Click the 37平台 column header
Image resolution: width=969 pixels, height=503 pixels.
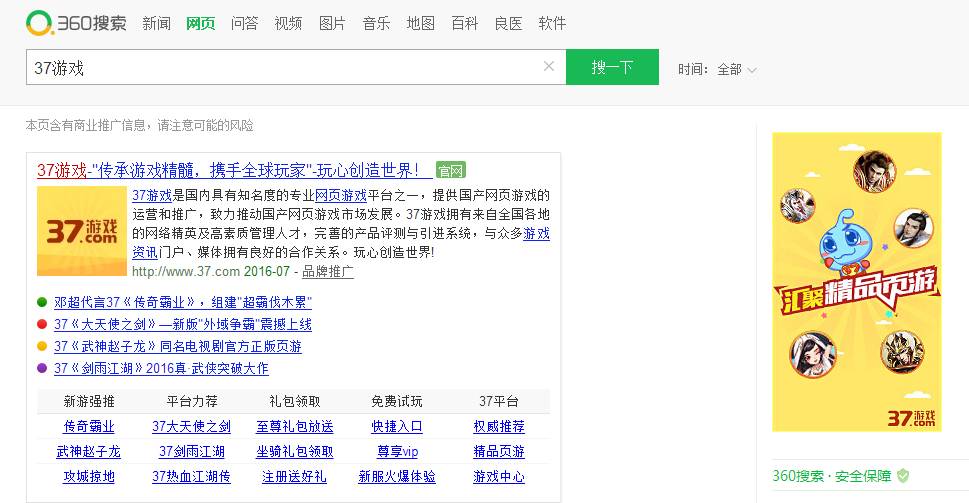click(x=499, y=402)
